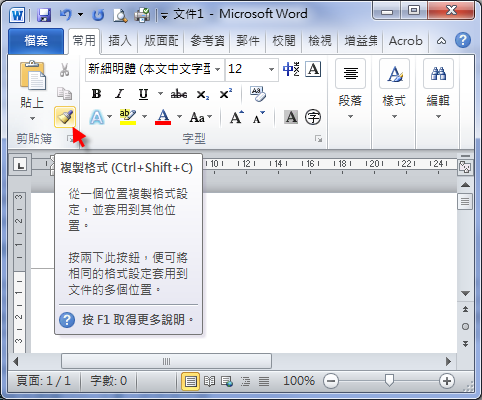Expand the Styles group button

click(394, 89)
